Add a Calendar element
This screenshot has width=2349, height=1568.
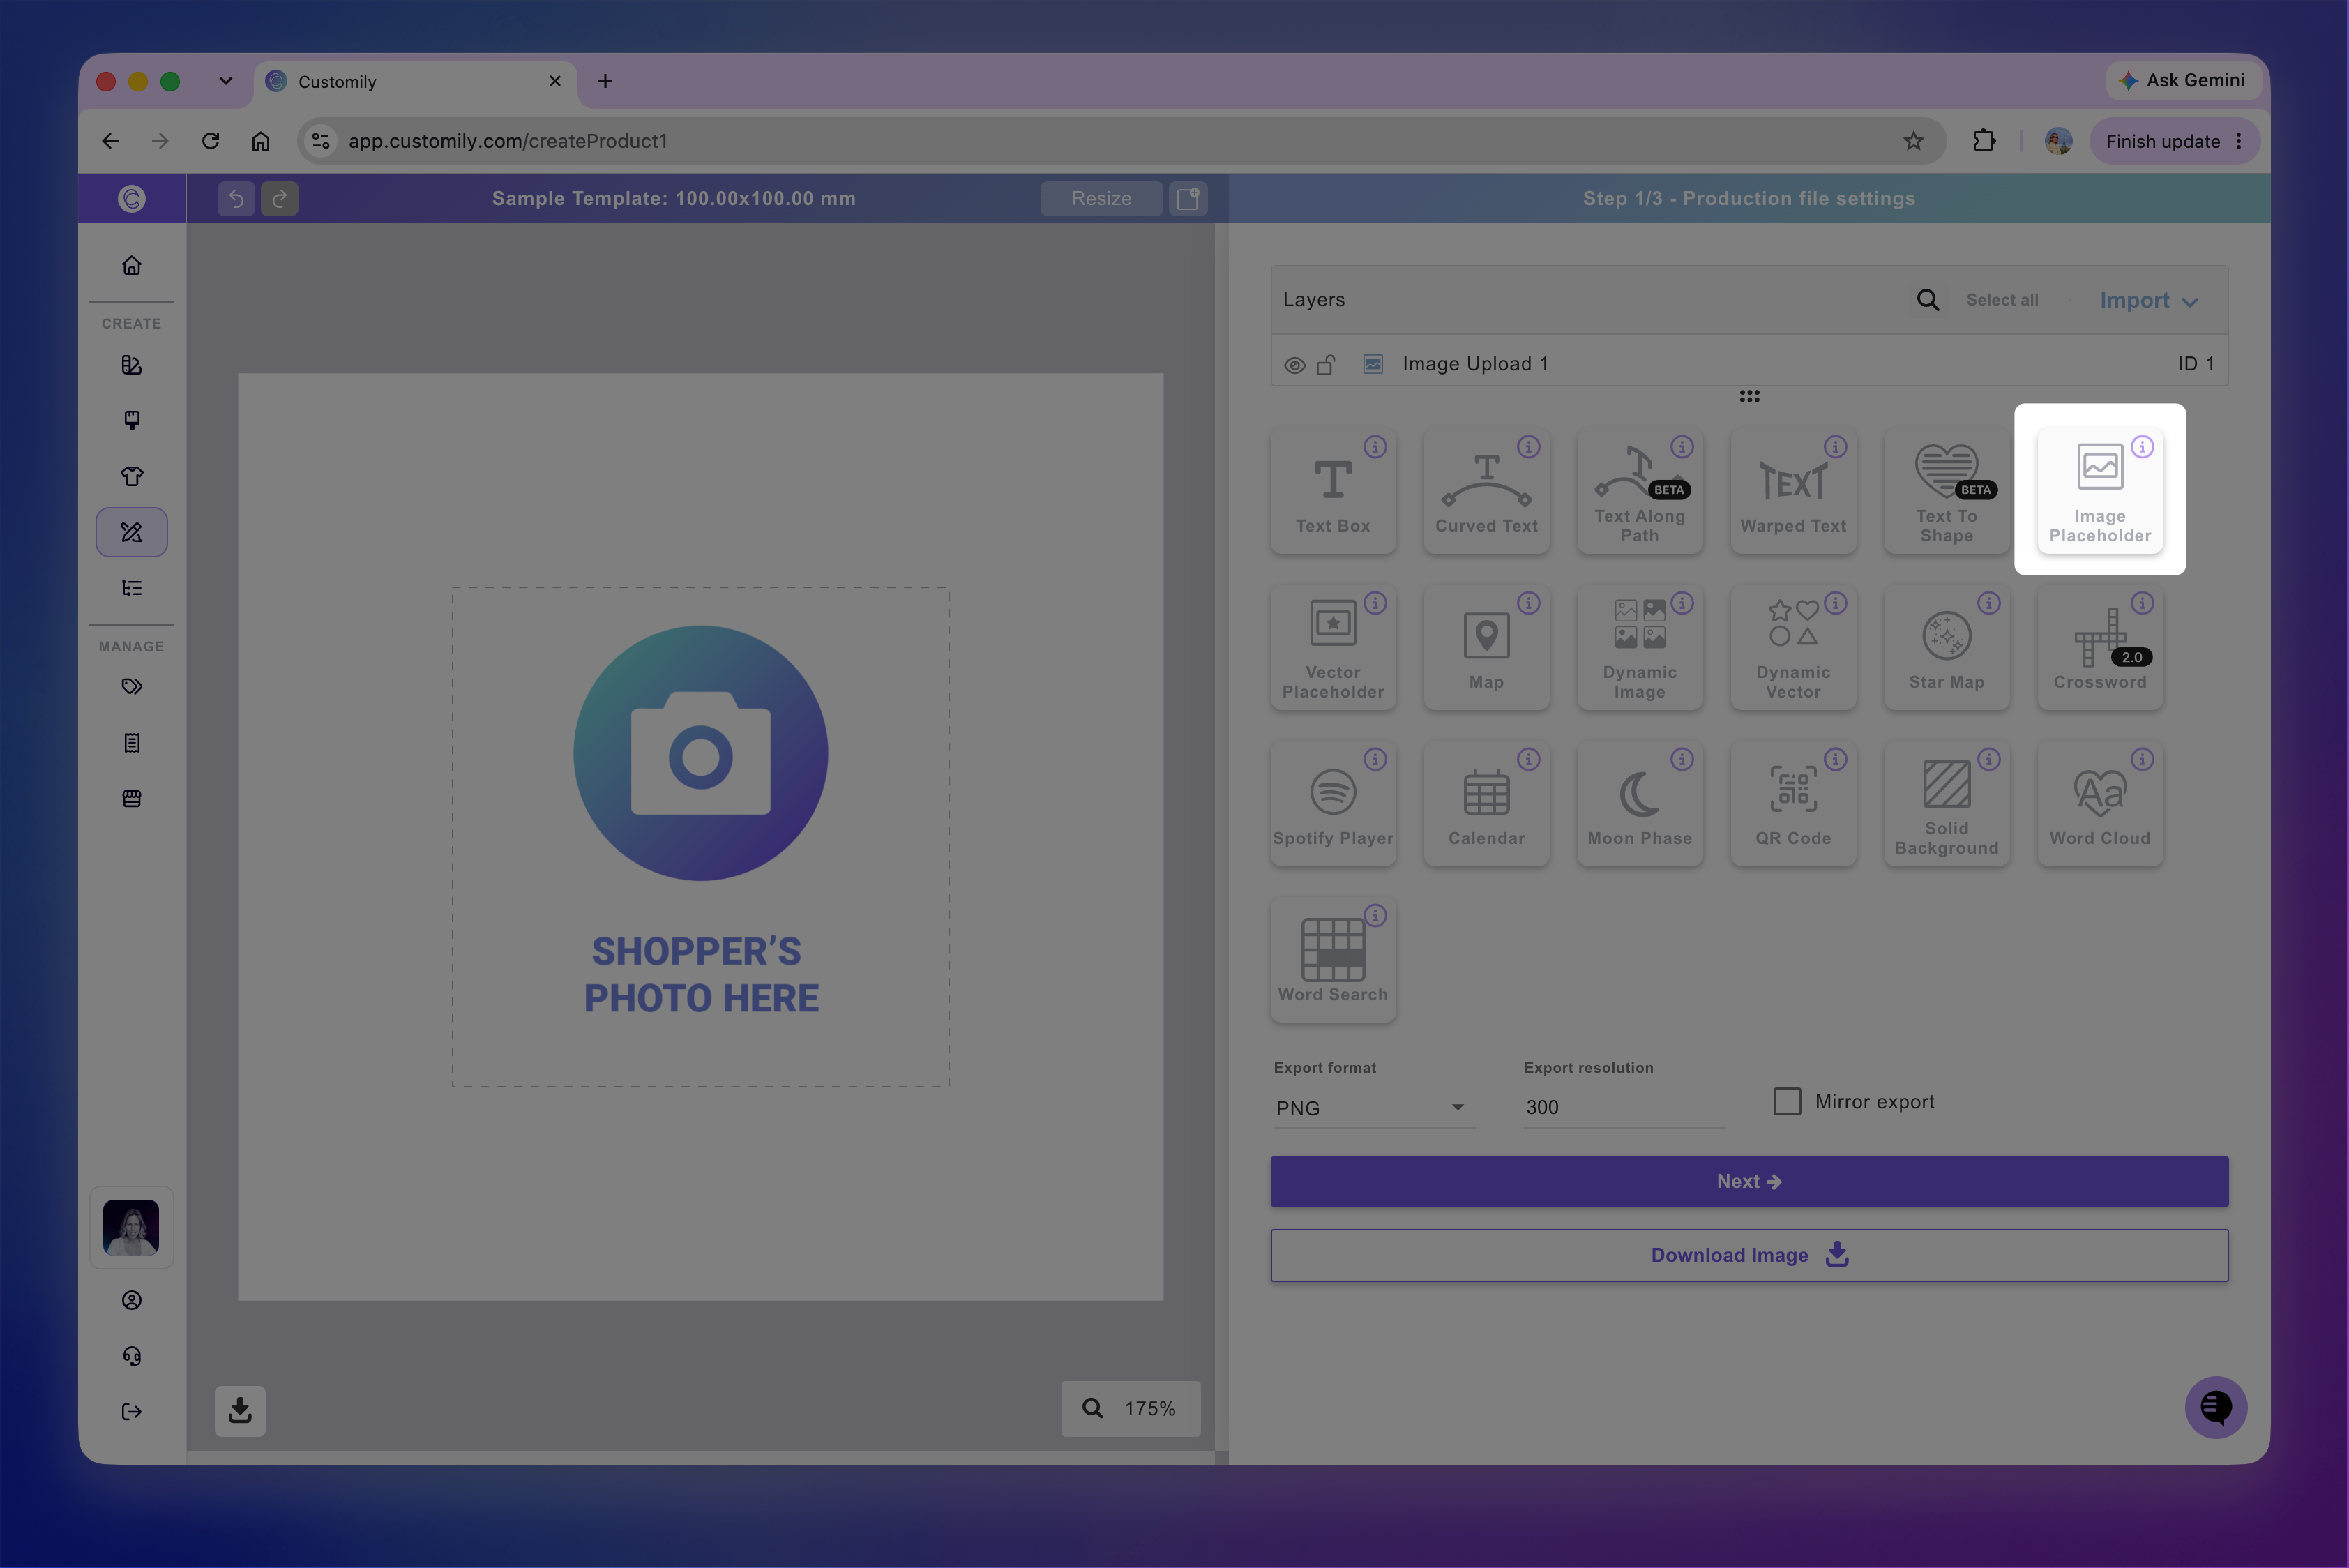pos(1486,803)
